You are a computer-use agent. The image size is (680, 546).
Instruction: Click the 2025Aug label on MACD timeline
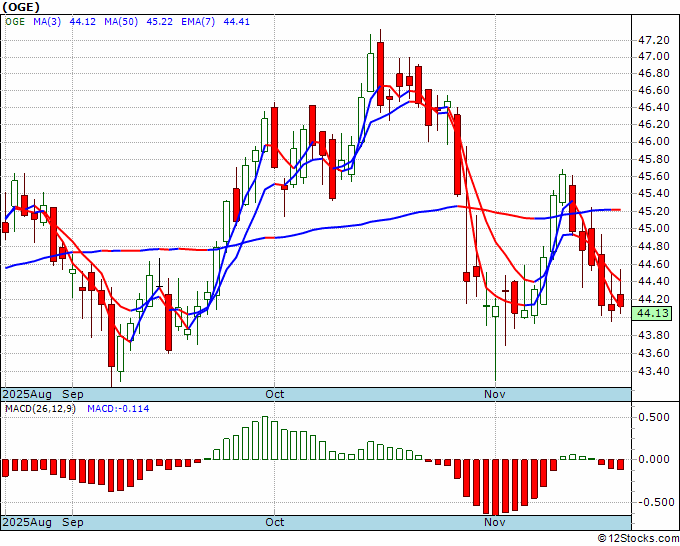(27, 522)
